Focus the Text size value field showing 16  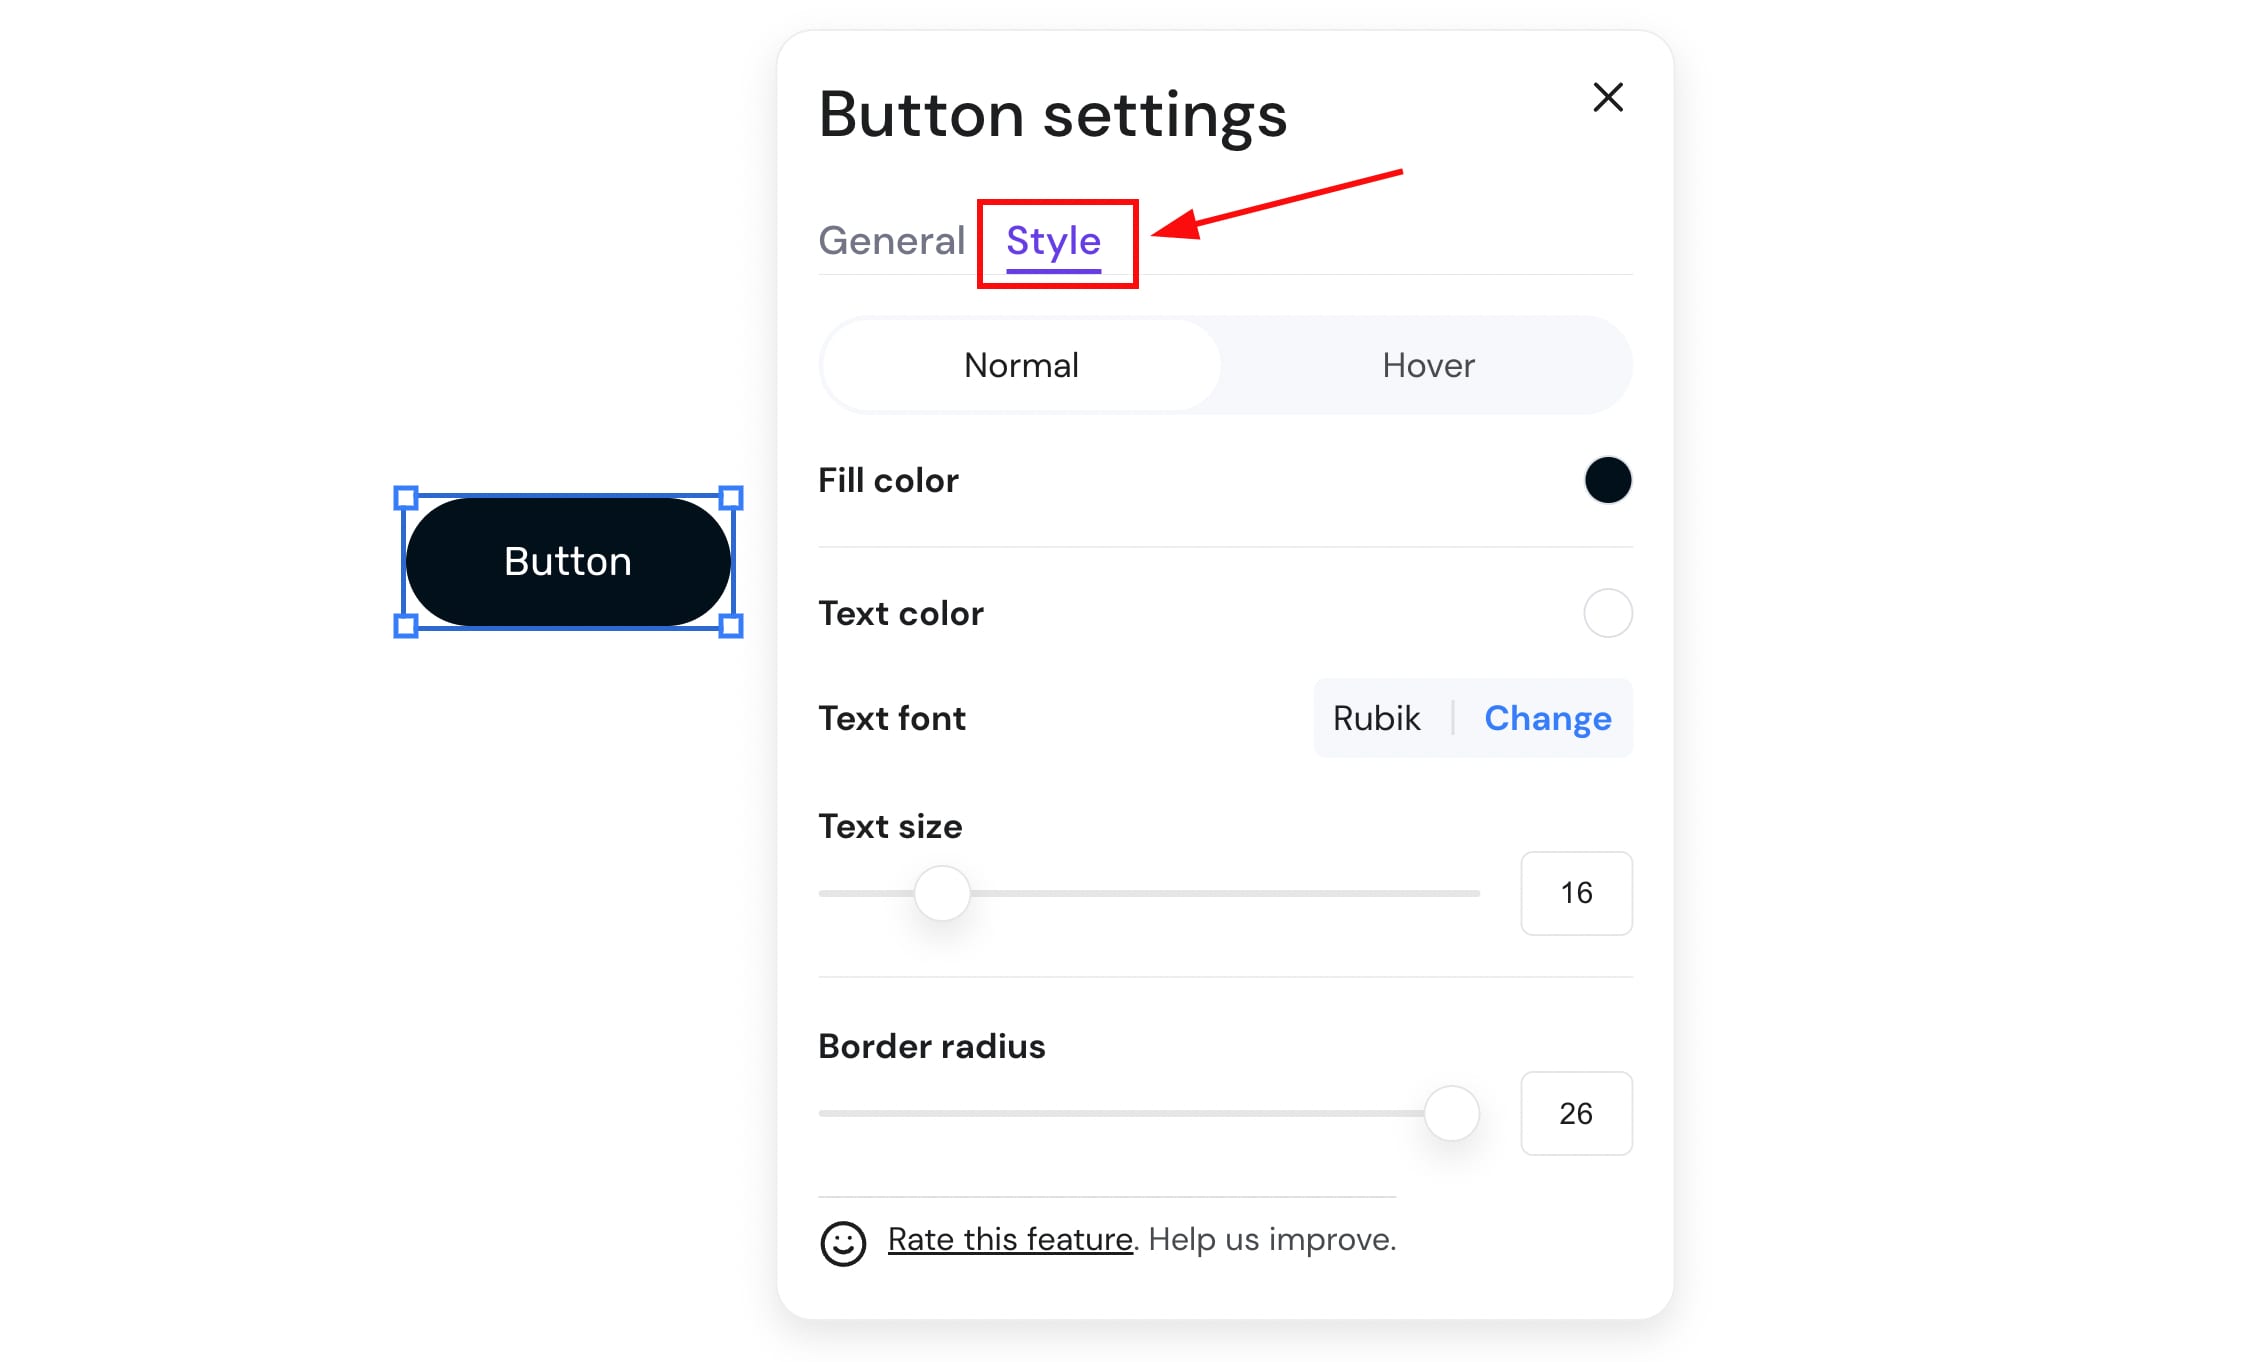coord(1576,893)
